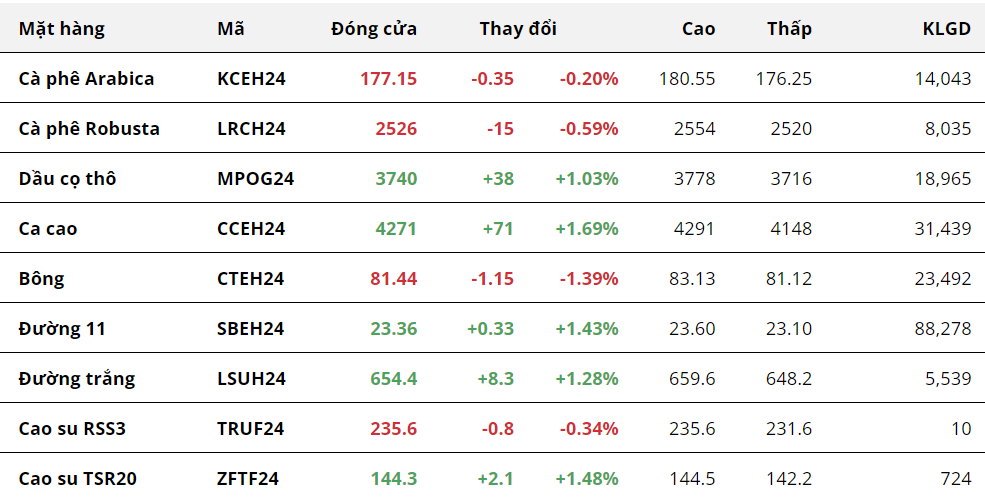Image resolution: width=985 pixels, height=500 pixels.
Task: Click the Mã column header
Action: tap(231, 29)
